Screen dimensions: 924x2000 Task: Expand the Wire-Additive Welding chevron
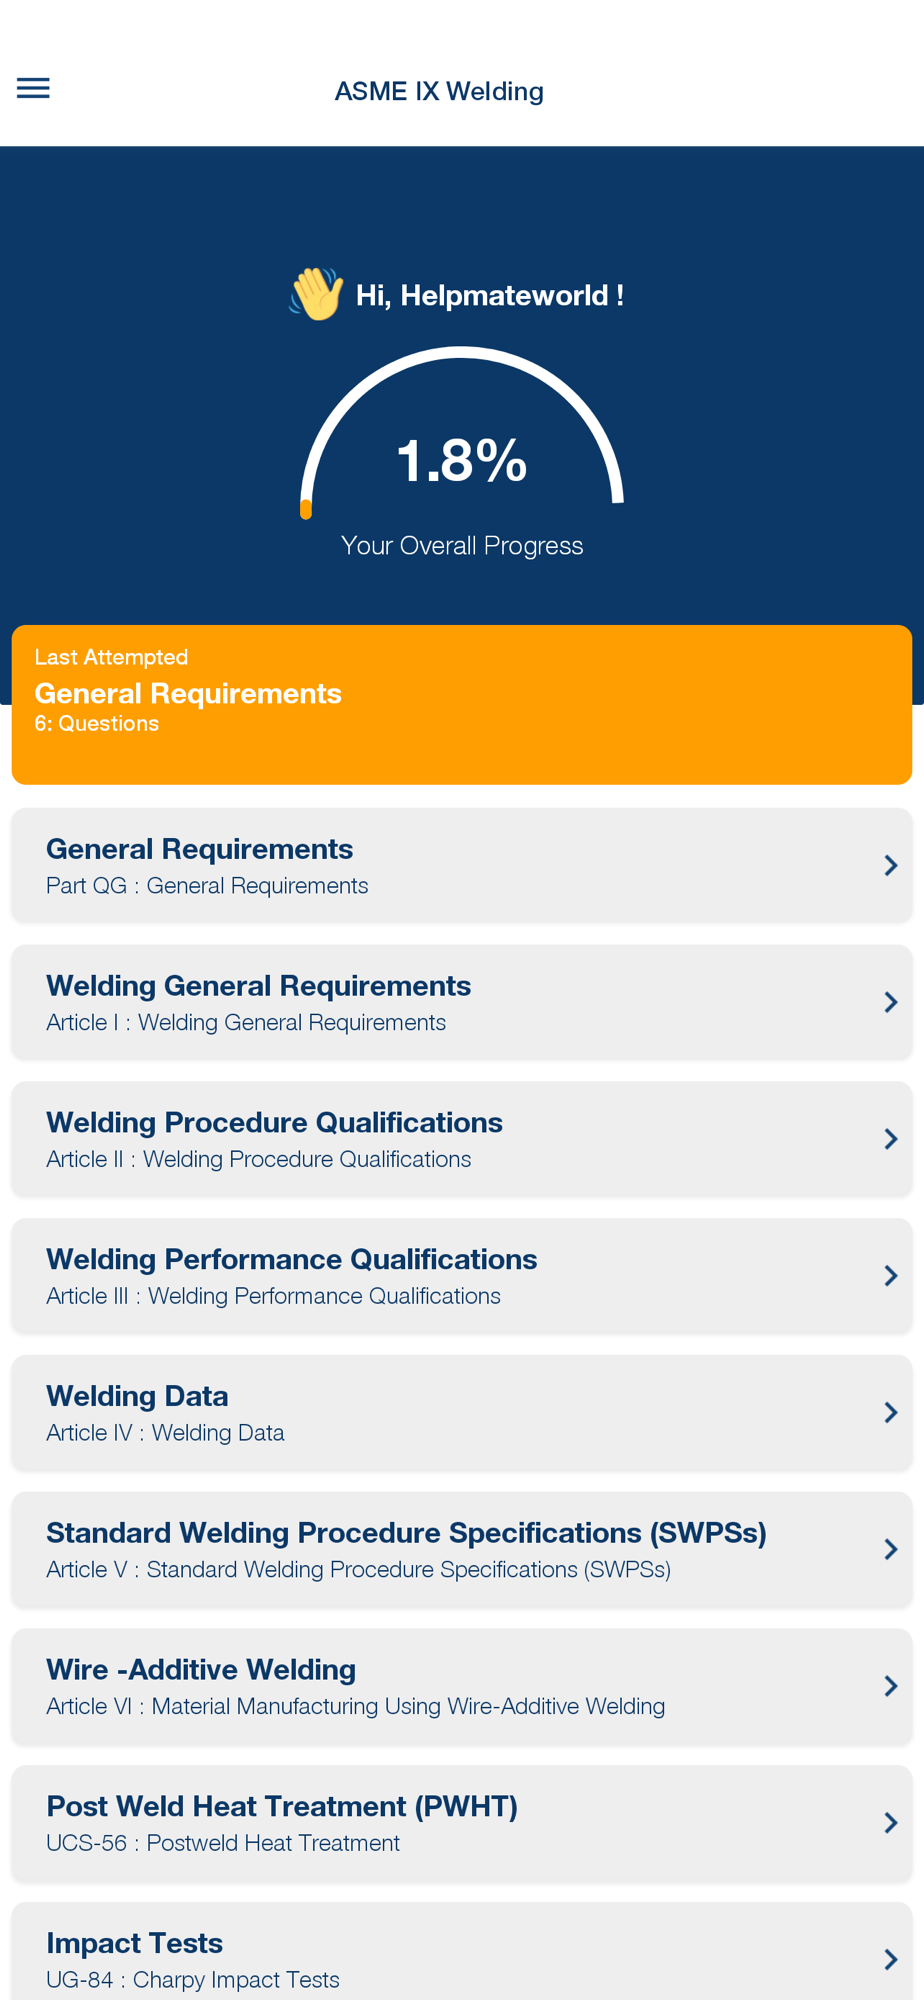pyautogui.click(x=890, y=1686)
